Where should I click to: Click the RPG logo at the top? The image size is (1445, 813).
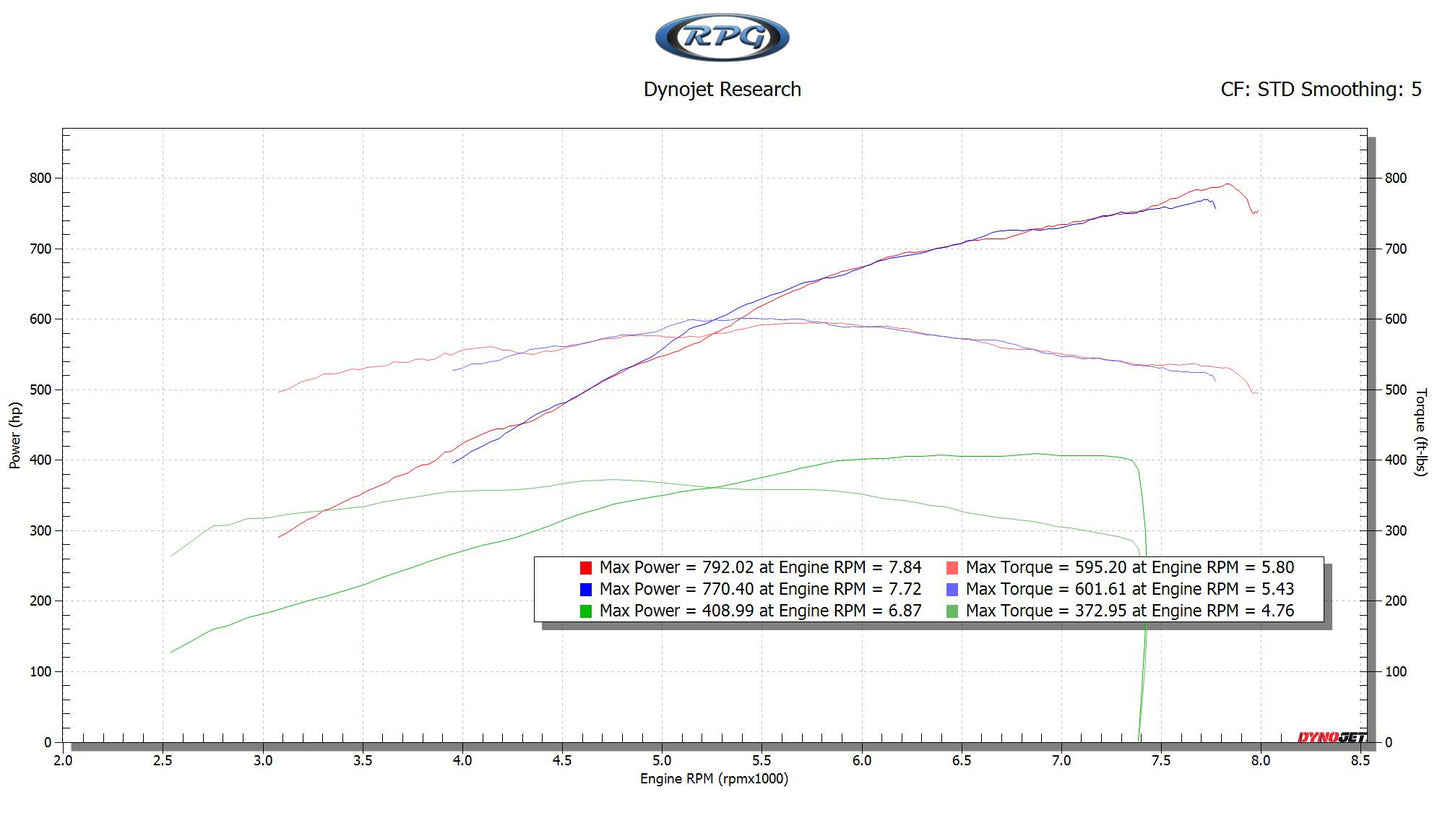722,38
